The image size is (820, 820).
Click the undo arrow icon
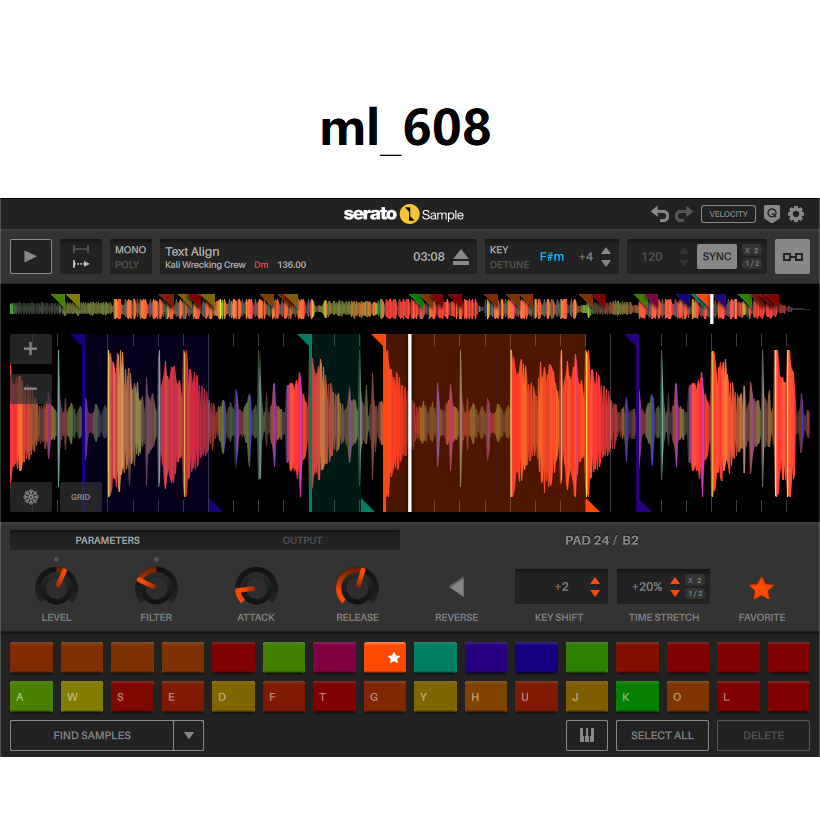(661, 214)
